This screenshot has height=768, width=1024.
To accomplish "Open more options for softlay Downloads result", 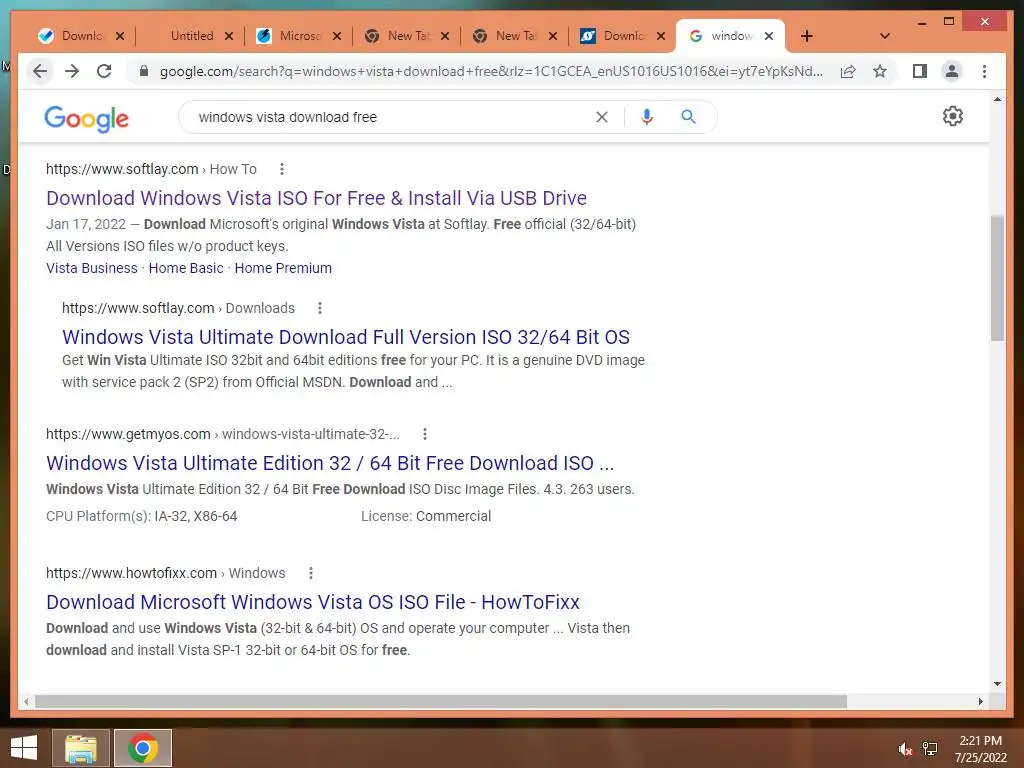I will [319, 308].
